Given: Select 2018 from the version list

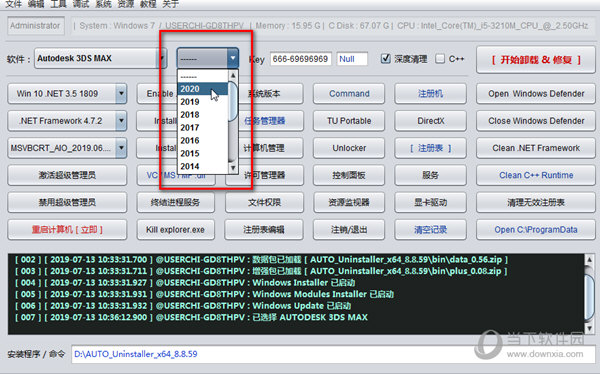Looking at the screenshot, I should click(x=203, y=114).
